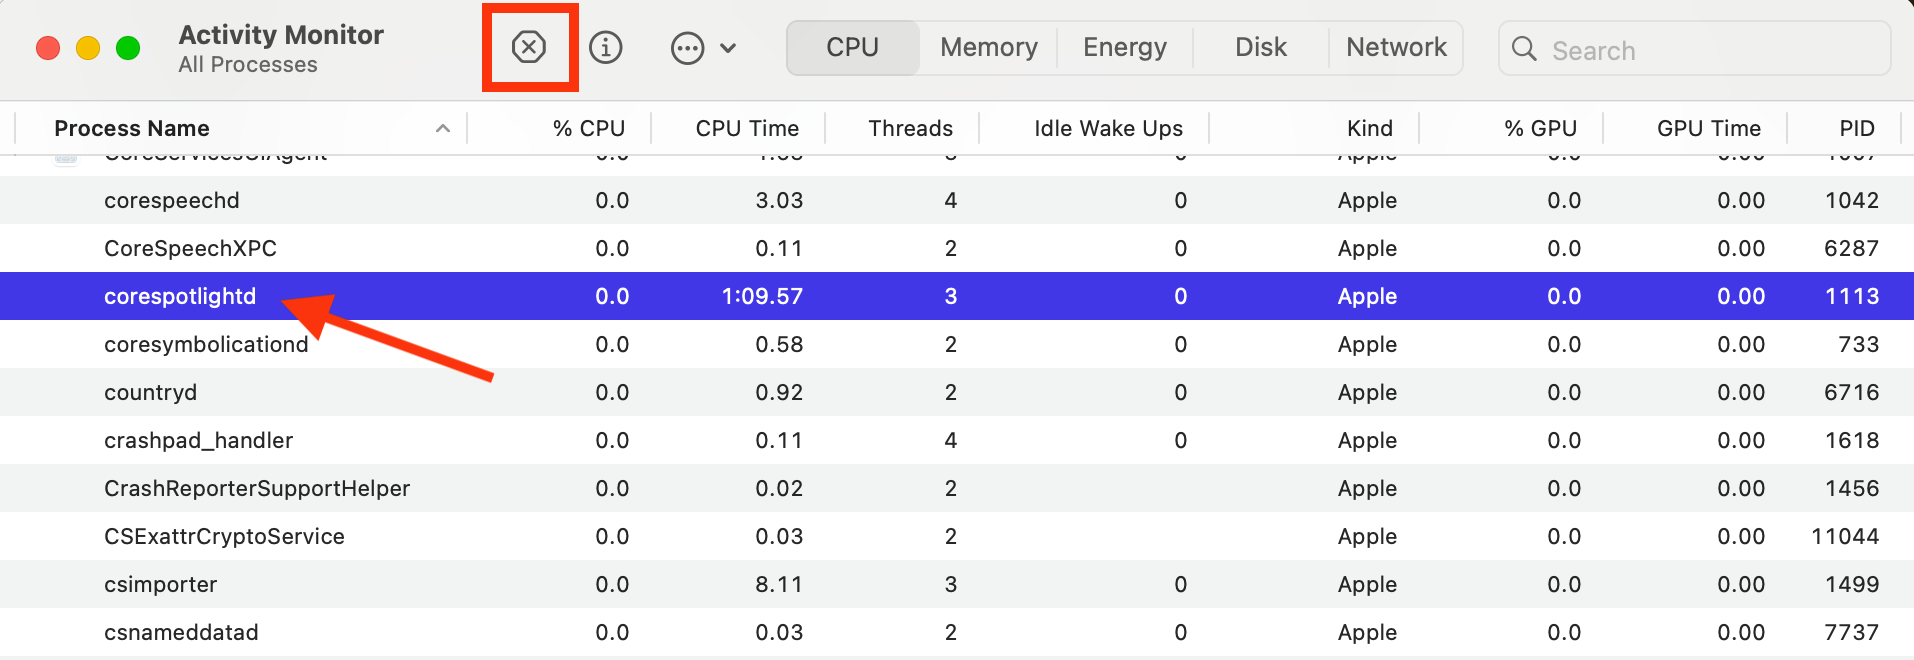Image resolution: width=1914 pixels, height=660 pixels.
Task: Click CPU Time value 8.11
Action: point(779,584)
